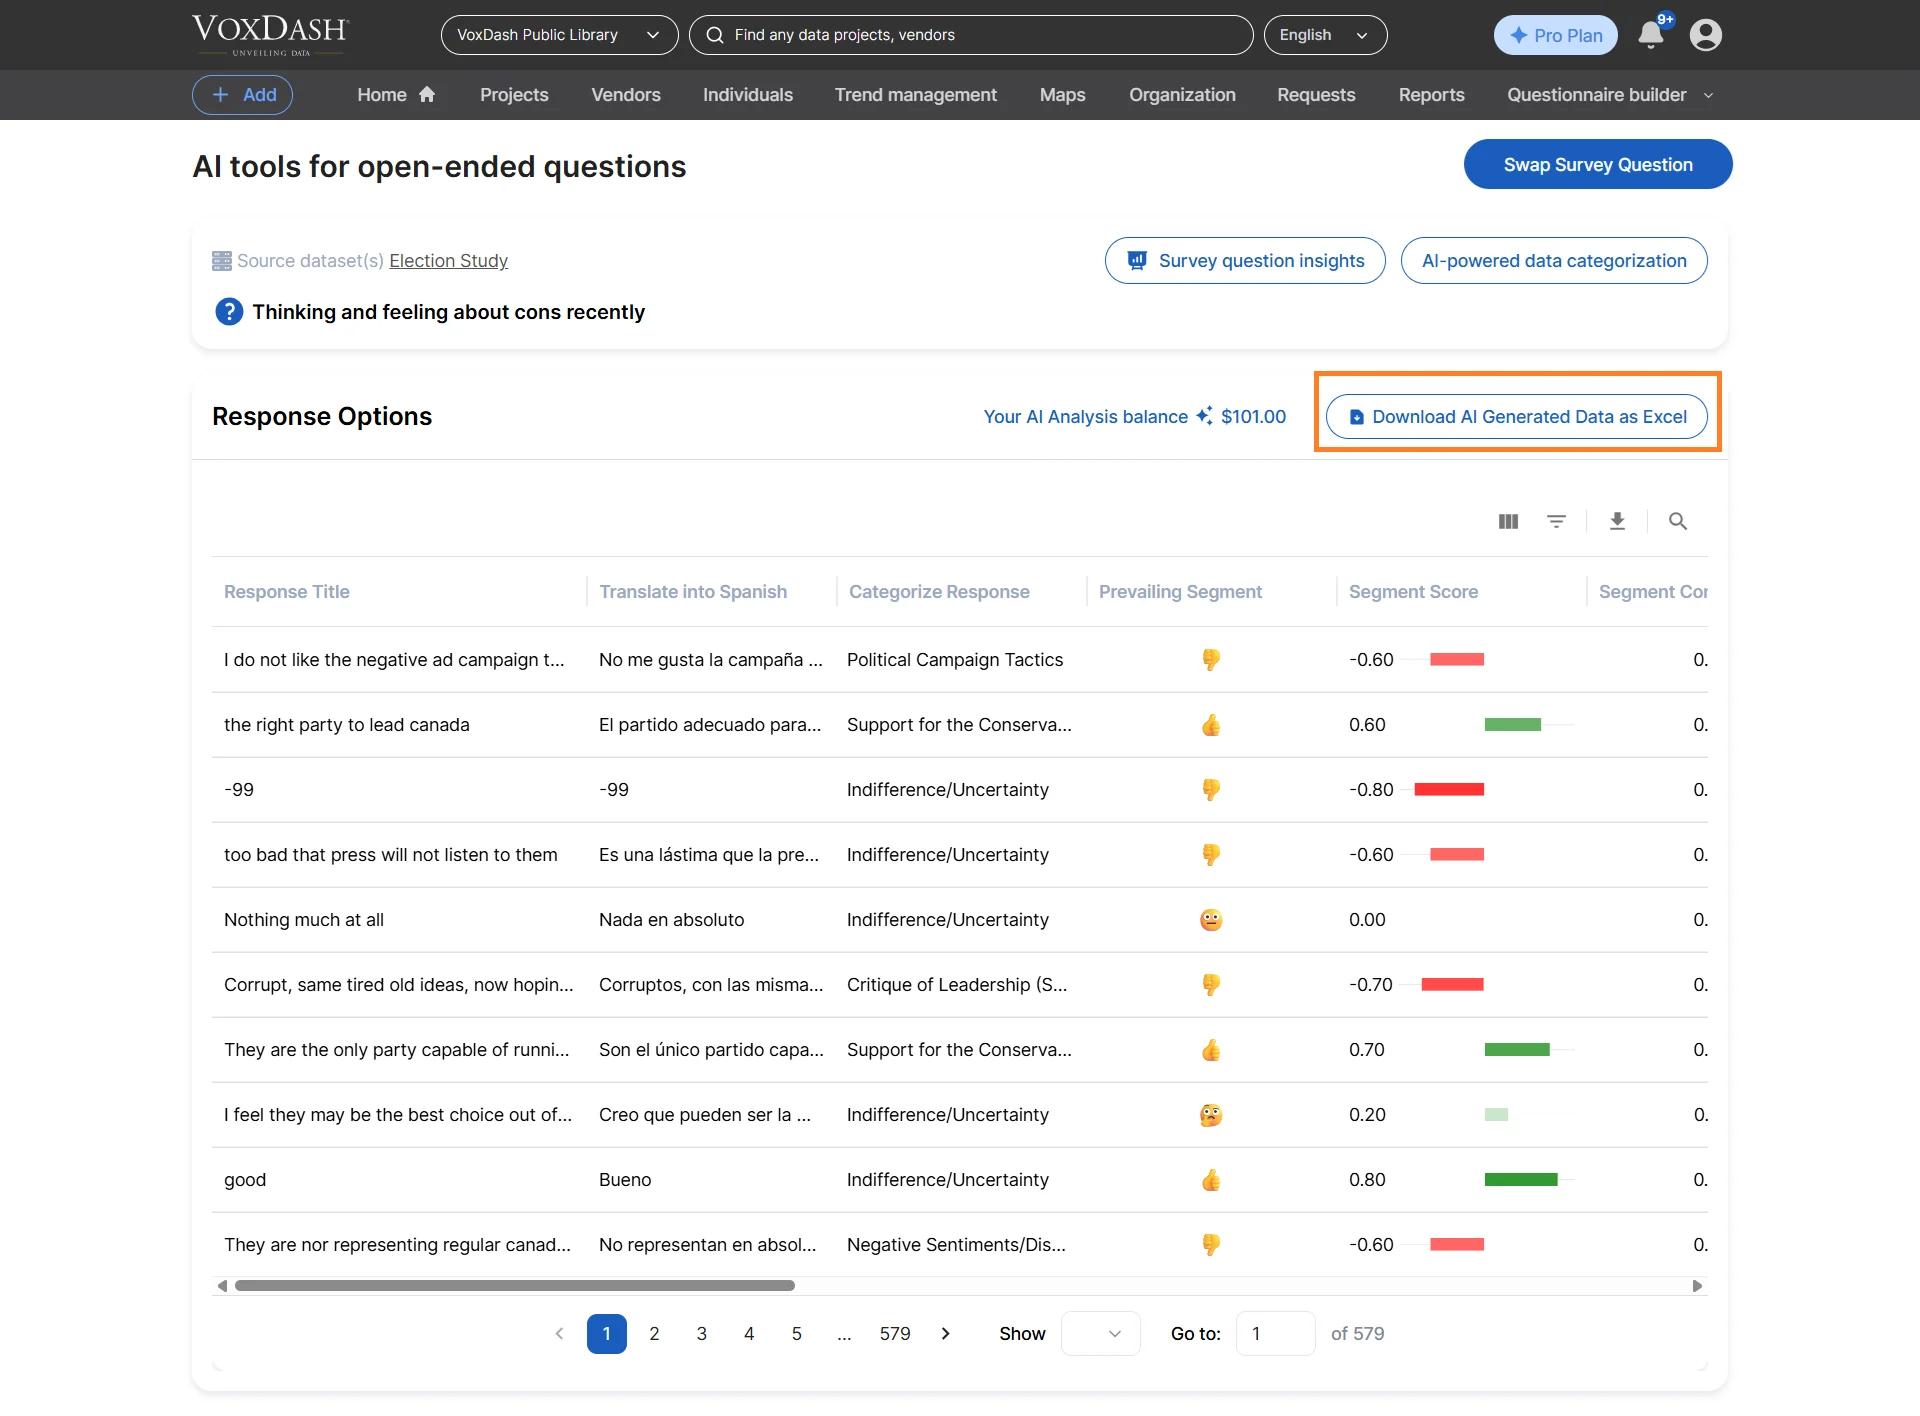Click the AI balance sparkle icon
1920x1416 pixels.
pyautogui.click(x=1204, y=416)
